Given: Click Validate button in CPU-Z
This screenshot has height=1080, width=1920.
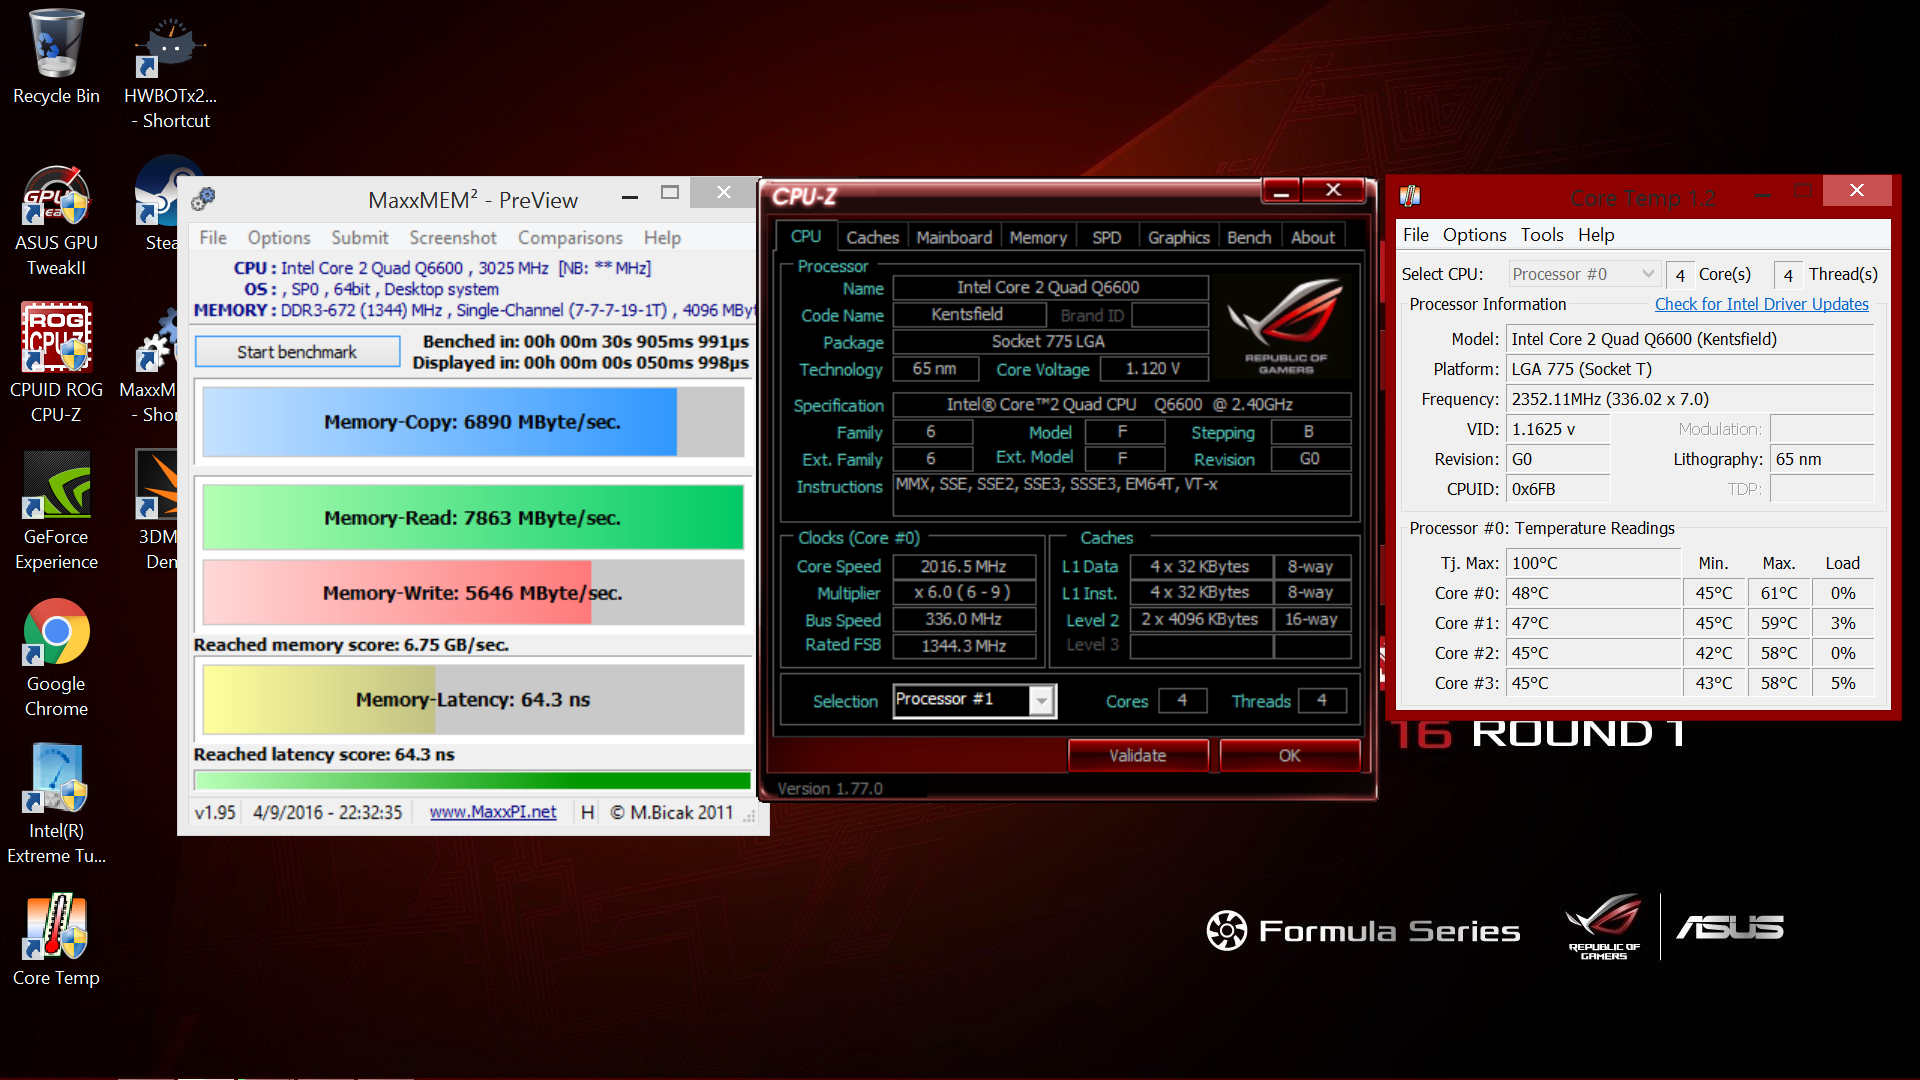Looking at the screenshot, I should (x=1138, y=755).
